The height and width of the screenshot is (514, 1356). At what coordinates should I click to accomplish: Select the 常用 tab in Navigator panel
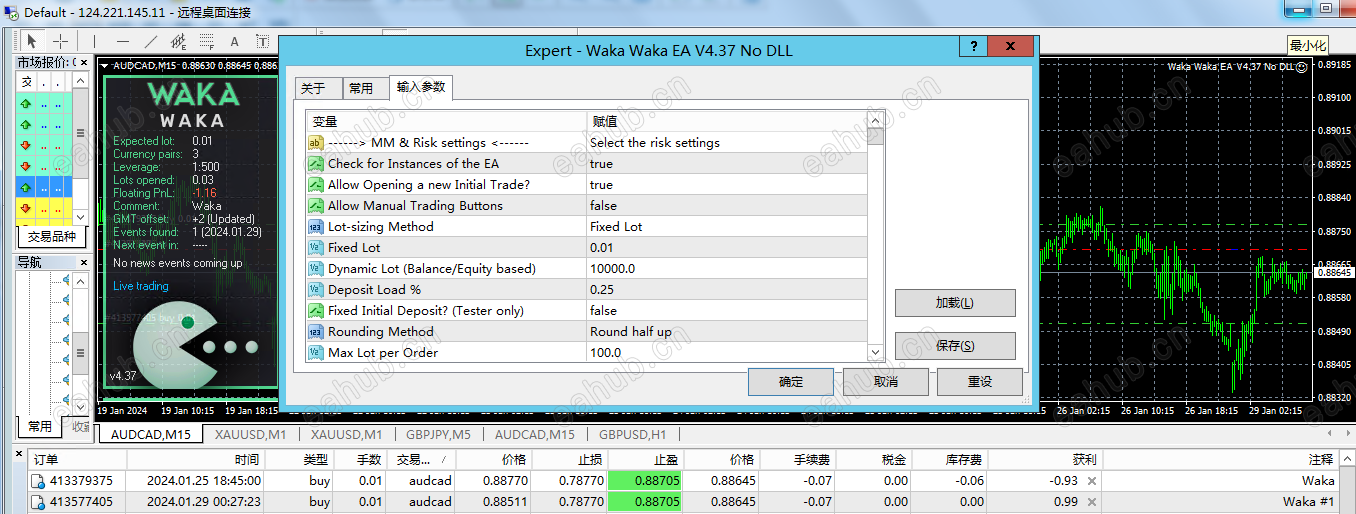coord(40,426)
